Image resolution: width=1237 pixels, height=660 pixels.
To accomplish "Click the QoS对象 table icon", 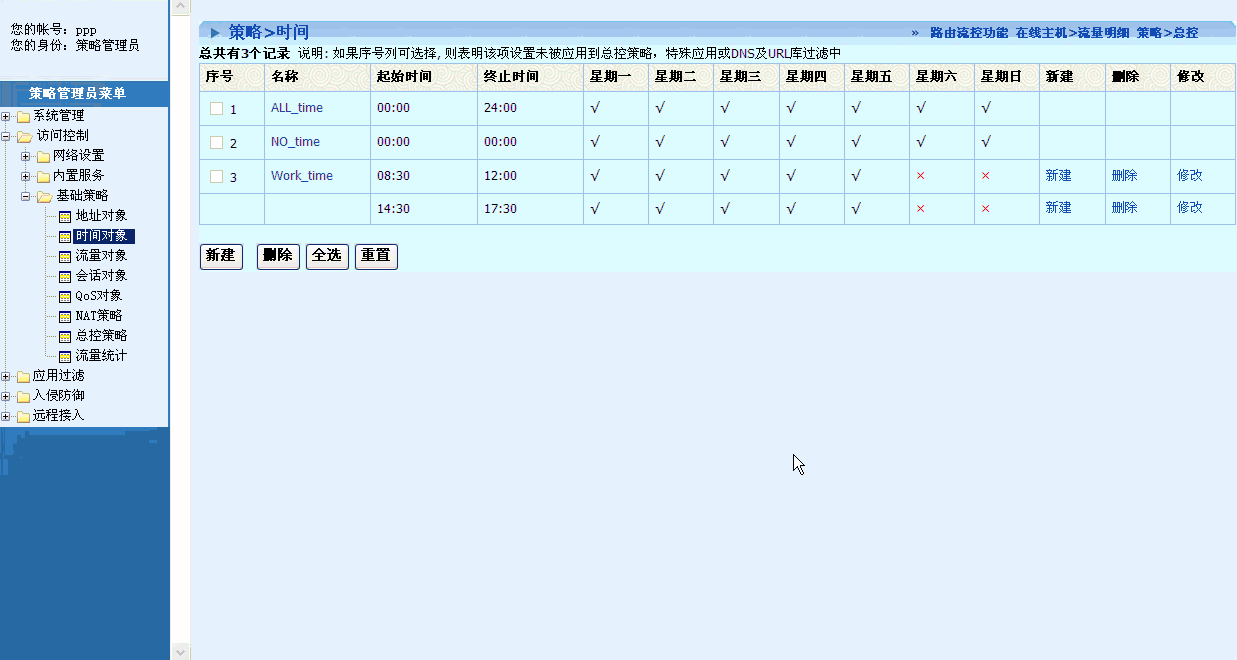I will coord(65,296).
